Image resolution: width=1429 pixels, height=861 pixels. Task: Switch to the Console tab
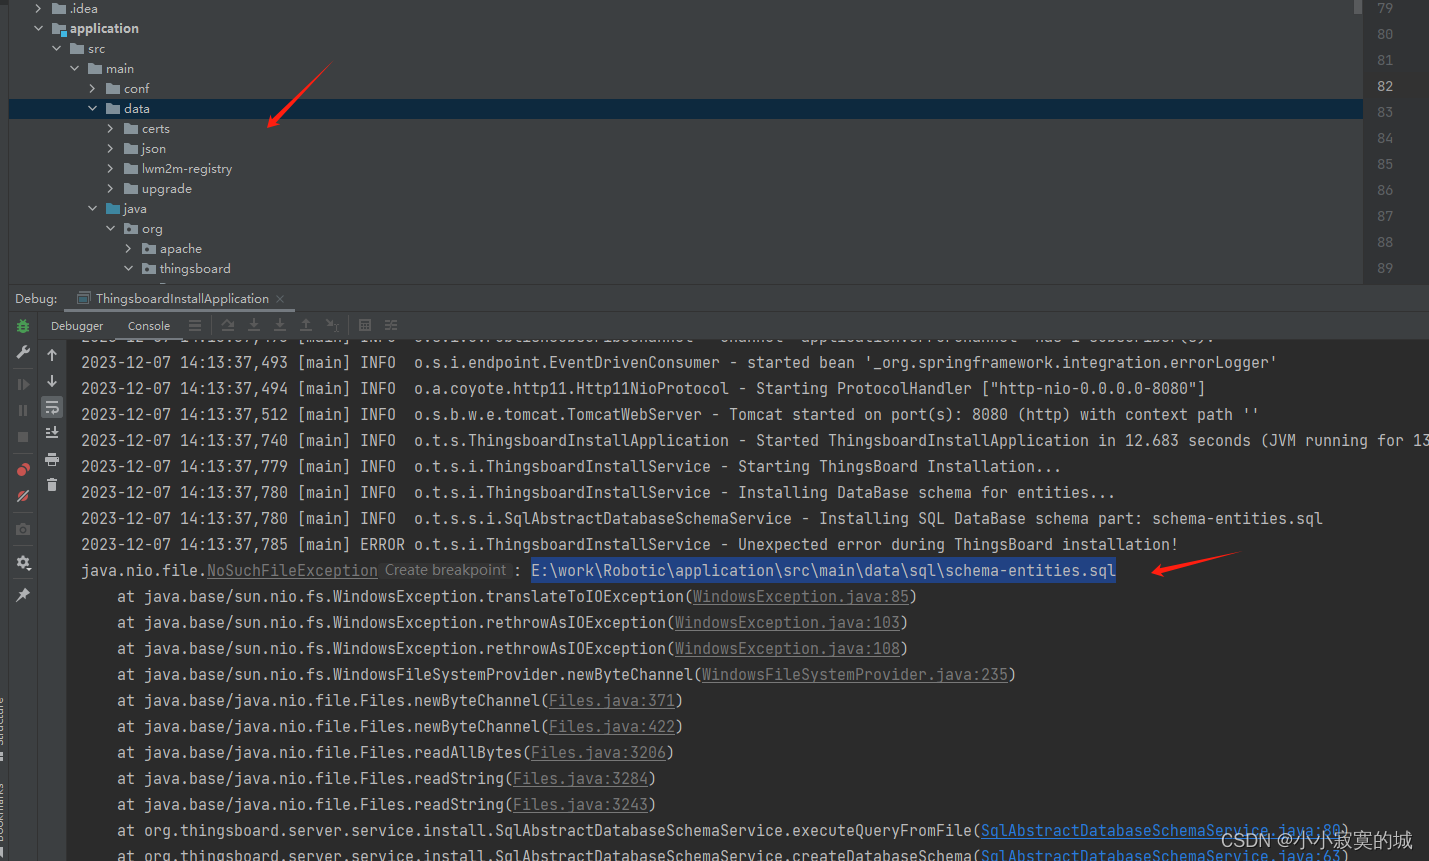[149, 326]
